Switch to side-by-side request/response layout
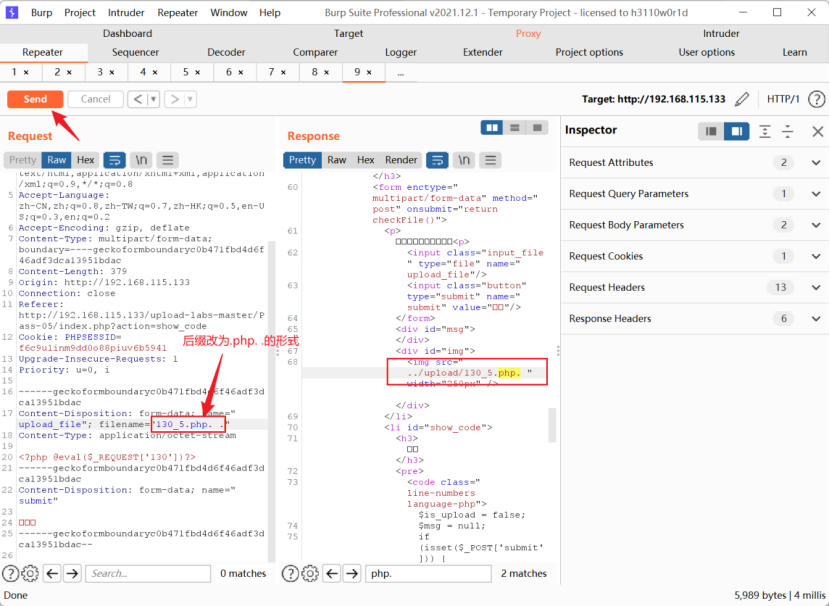Viewport: 830px width, 606px height. [492, 128]
